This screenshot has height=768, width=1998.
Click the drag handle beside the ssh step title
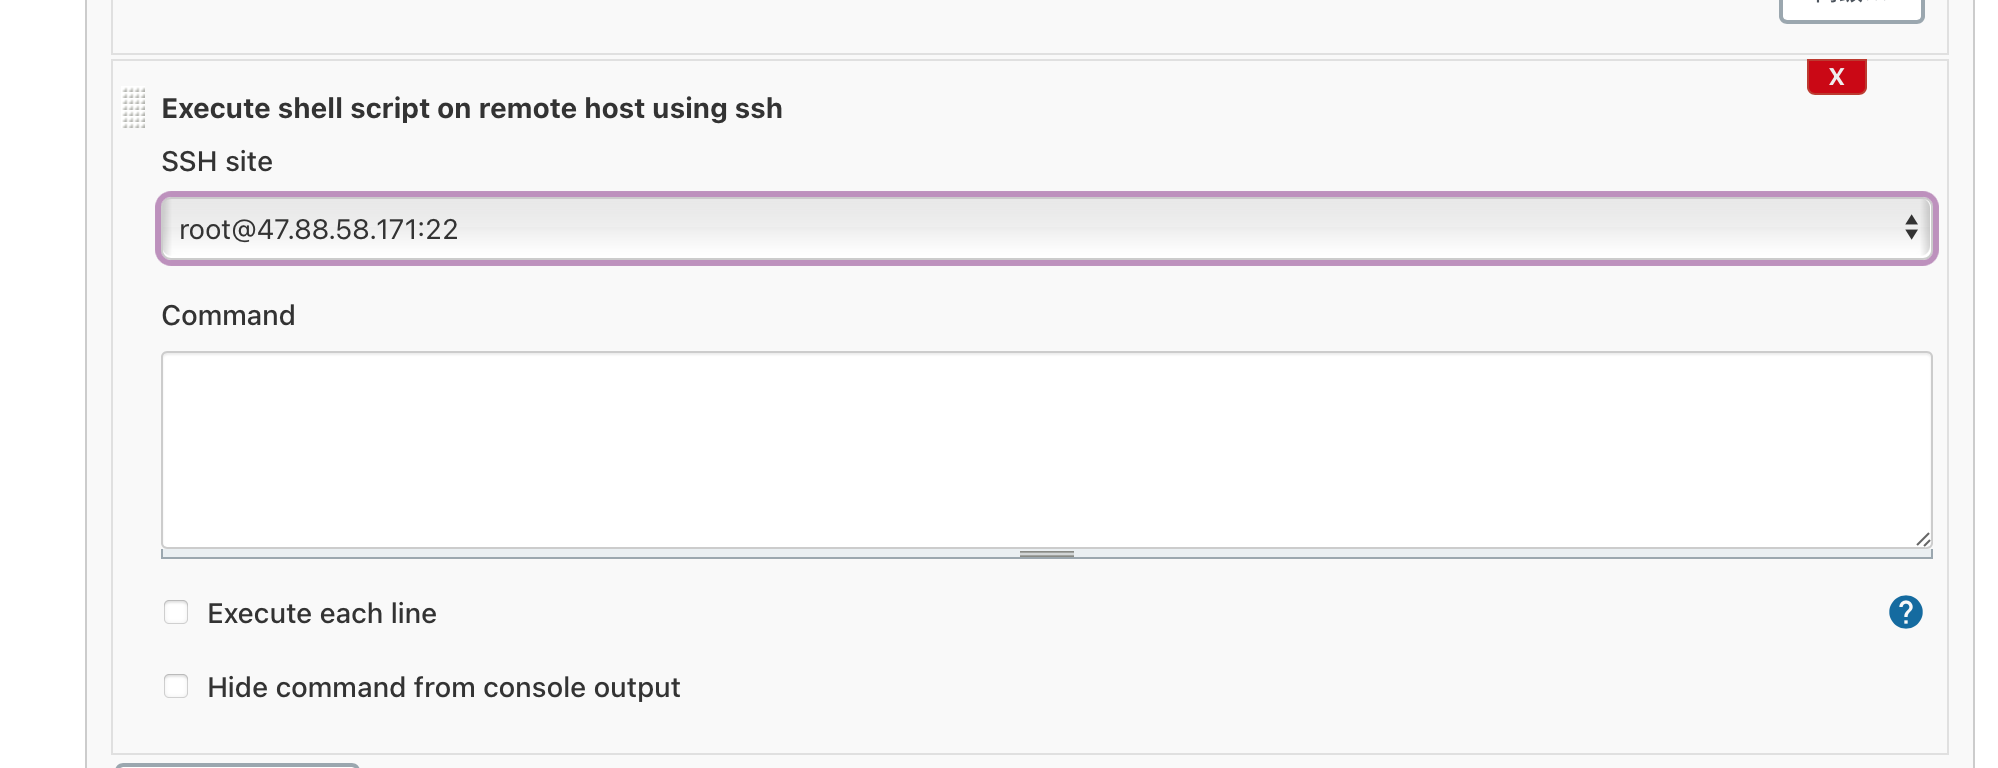tap(134, 108)
